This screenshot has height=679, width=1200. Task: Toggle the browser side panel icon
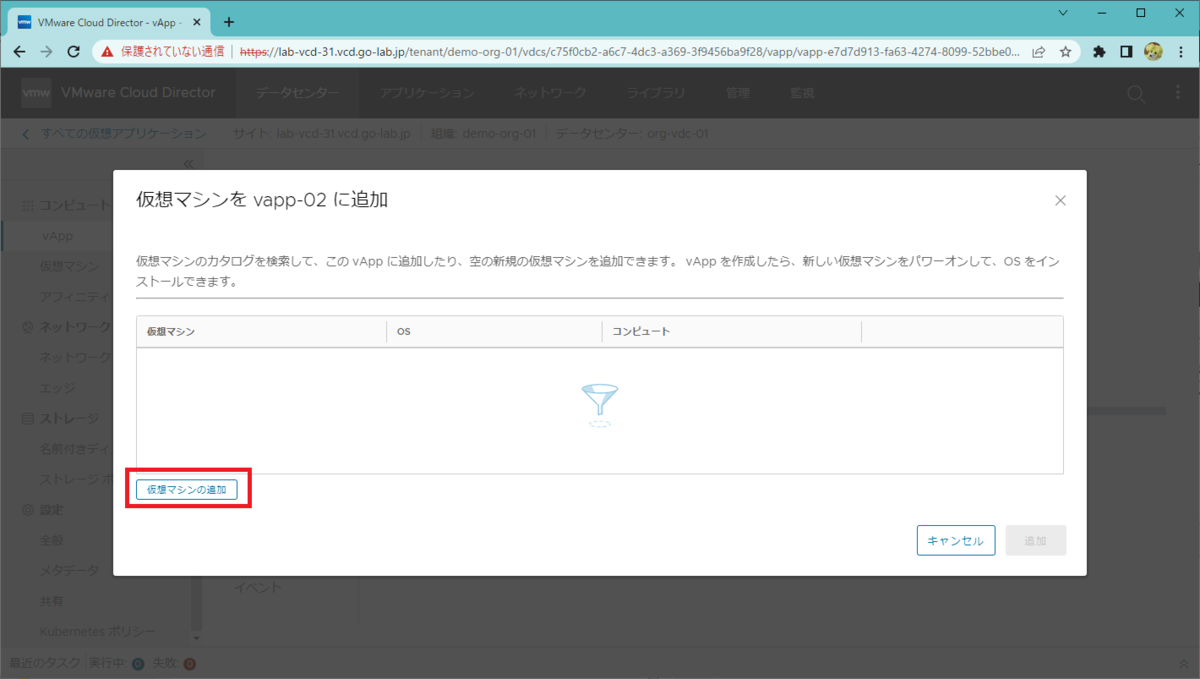pos(1126,51)
